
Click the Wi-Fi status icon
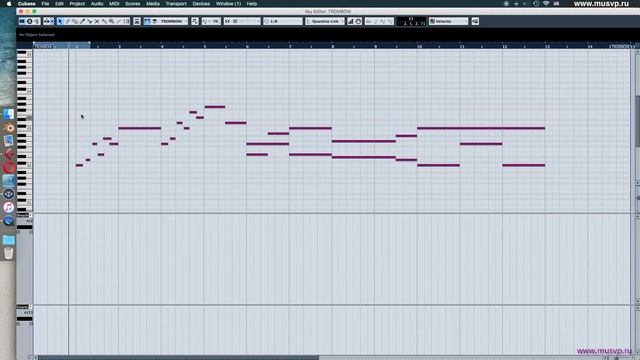pos(546,4)
